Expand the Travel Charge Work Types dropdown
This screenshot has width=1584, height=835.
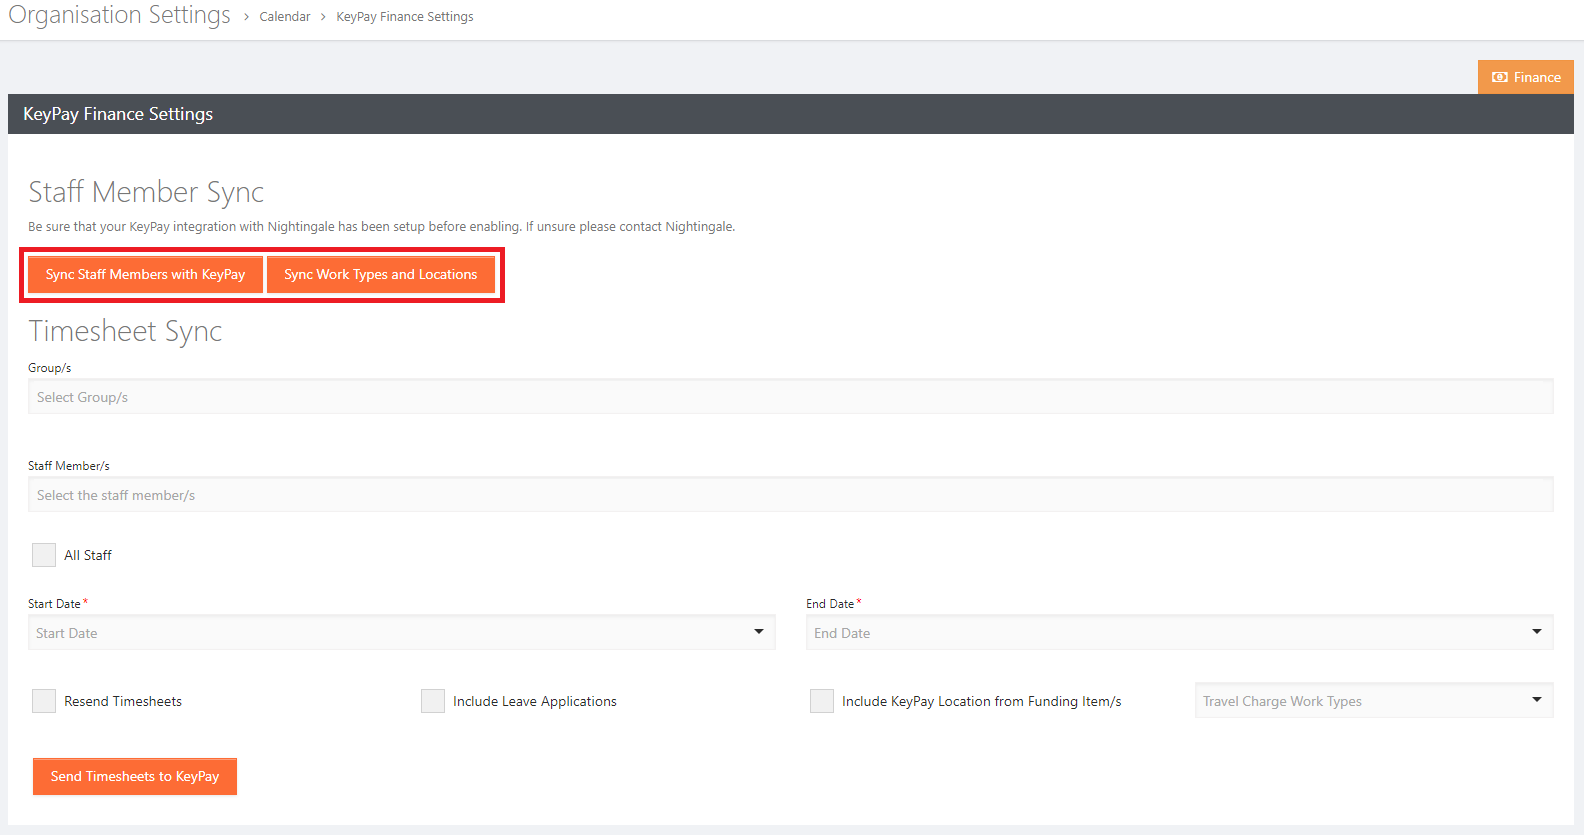(1374, 700)
